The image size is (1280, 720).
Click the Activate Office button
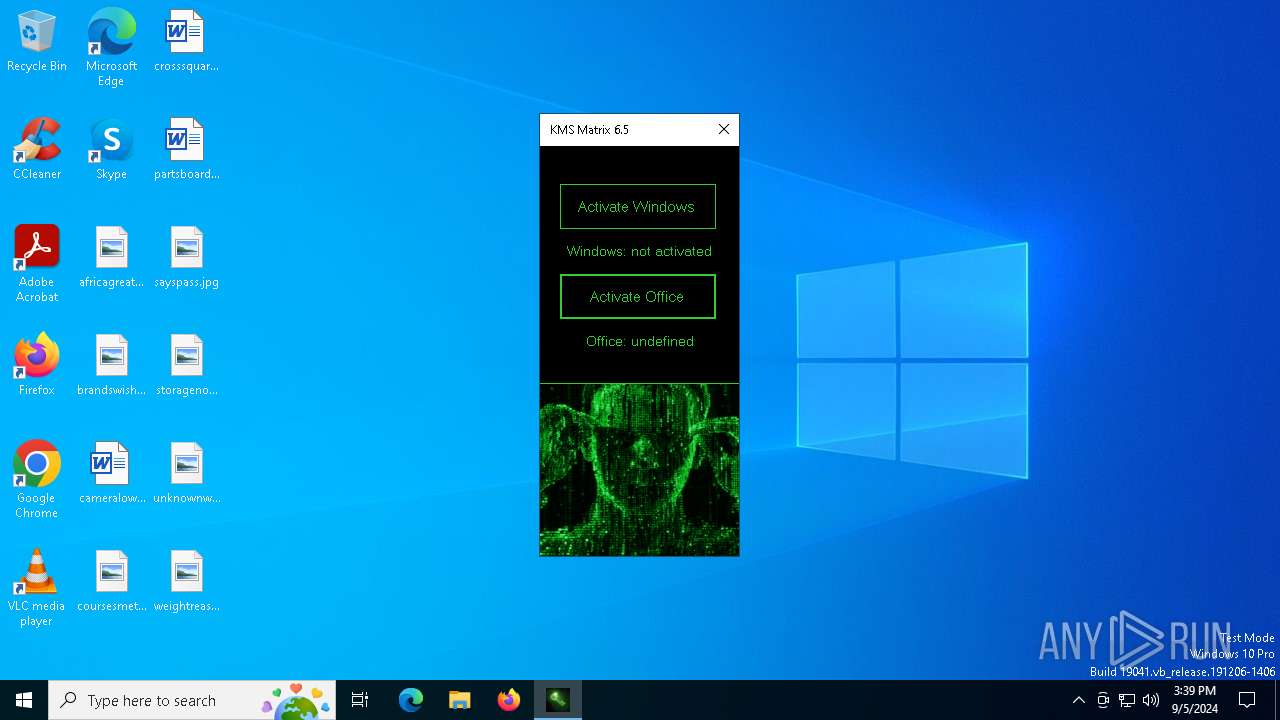click(638, 297)
